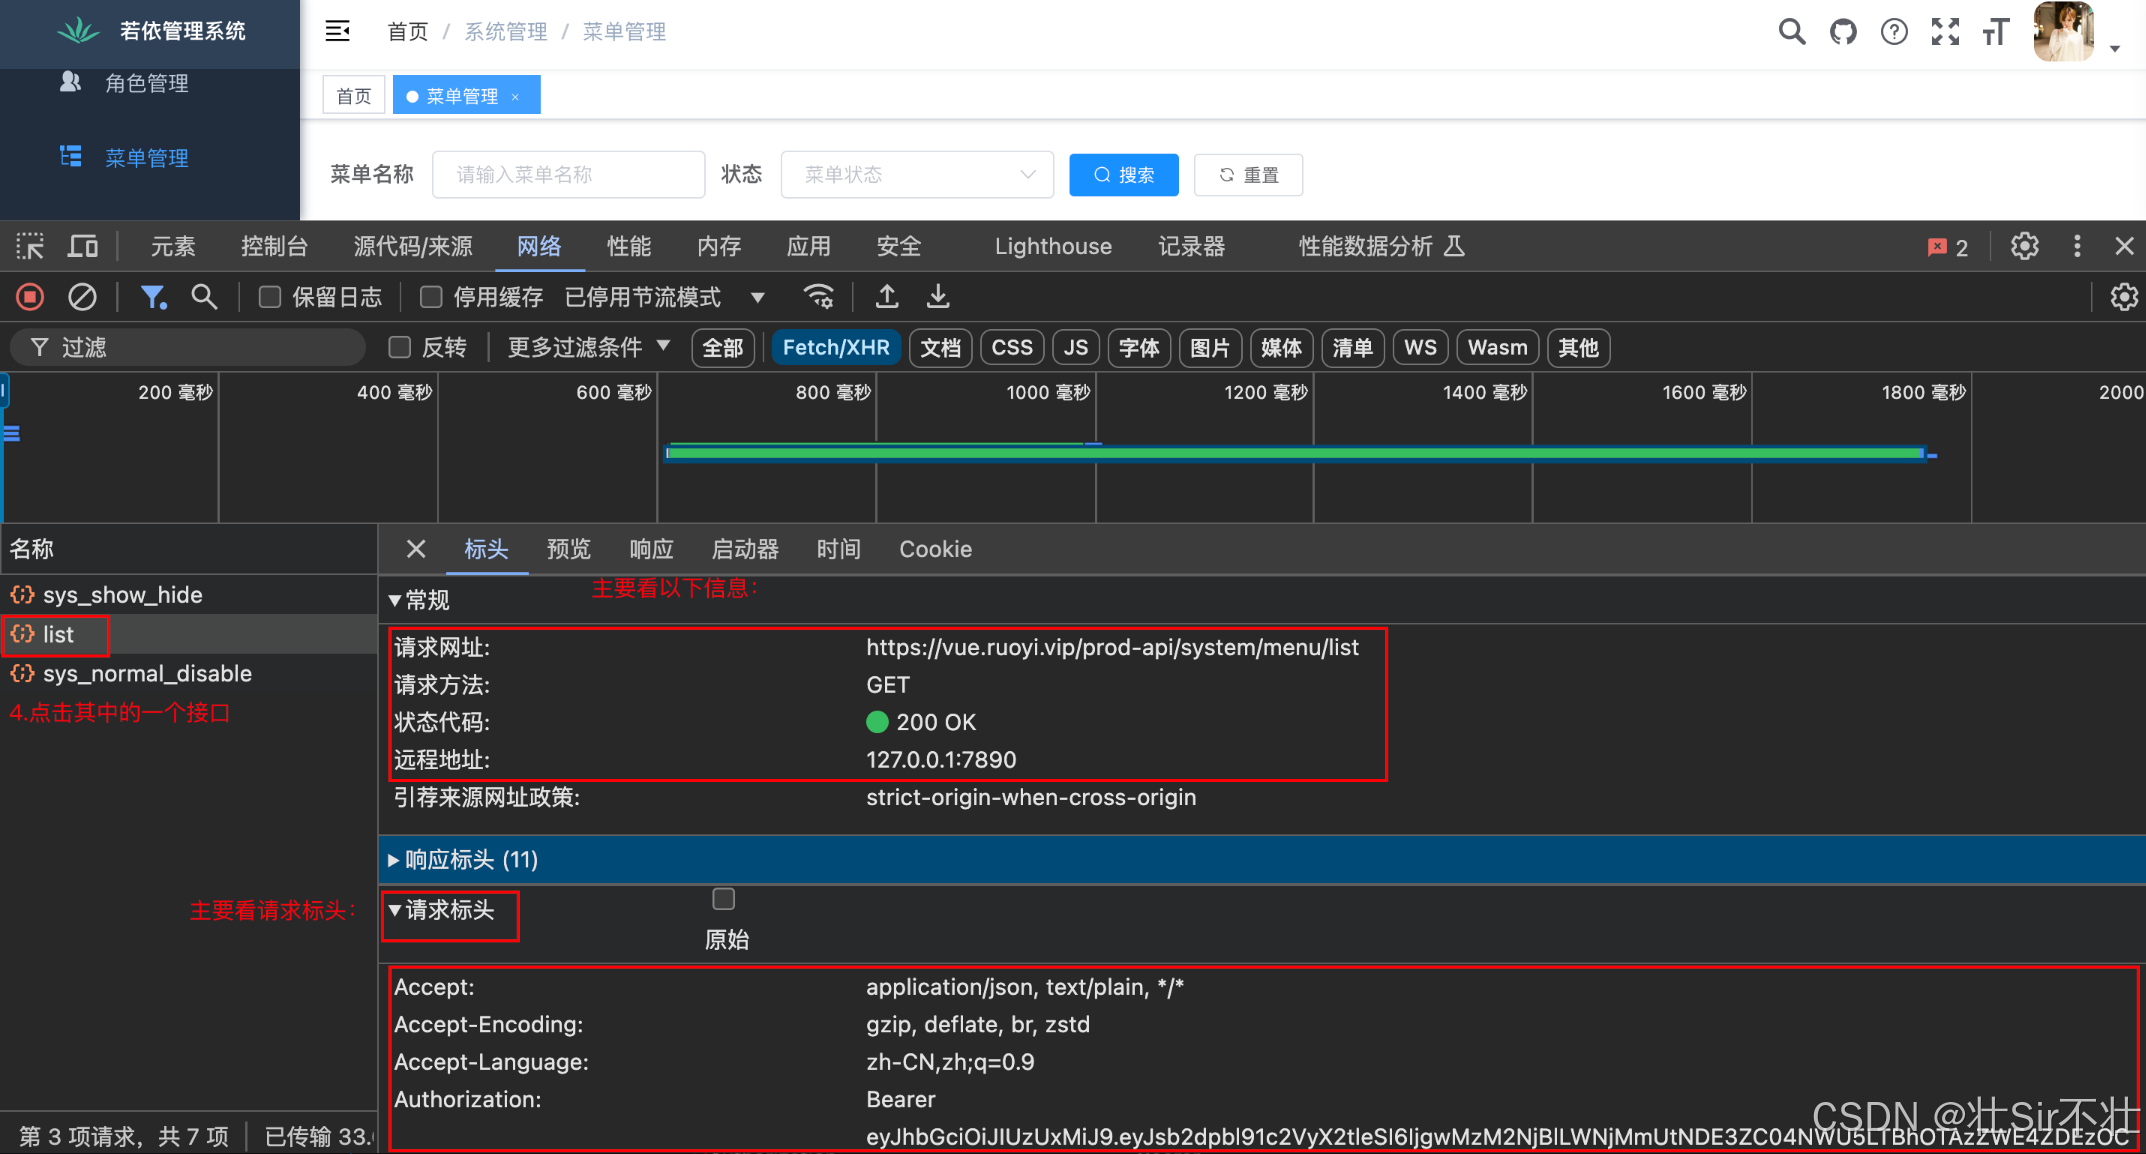This screenshot has height=1154, width=2146.
Task: Open GitHub source link icon
Action: click(1843, 32)
